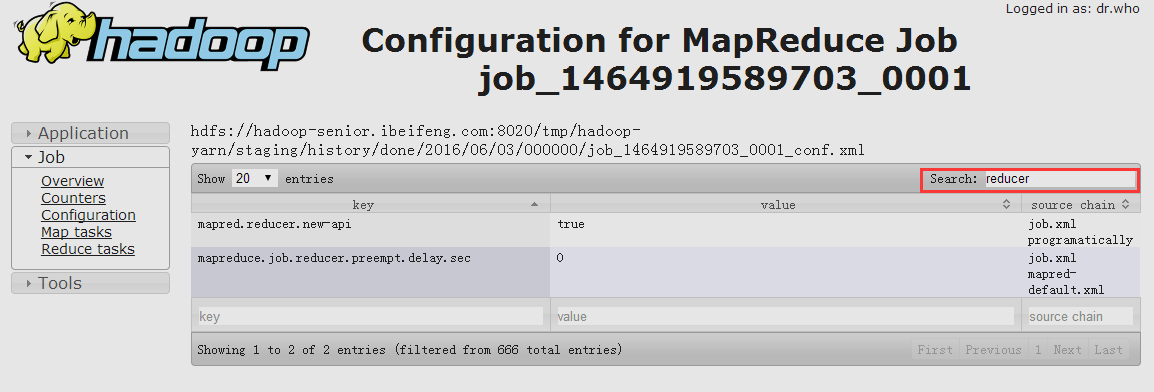Open the Map tasks link

[x=77, y=232]
